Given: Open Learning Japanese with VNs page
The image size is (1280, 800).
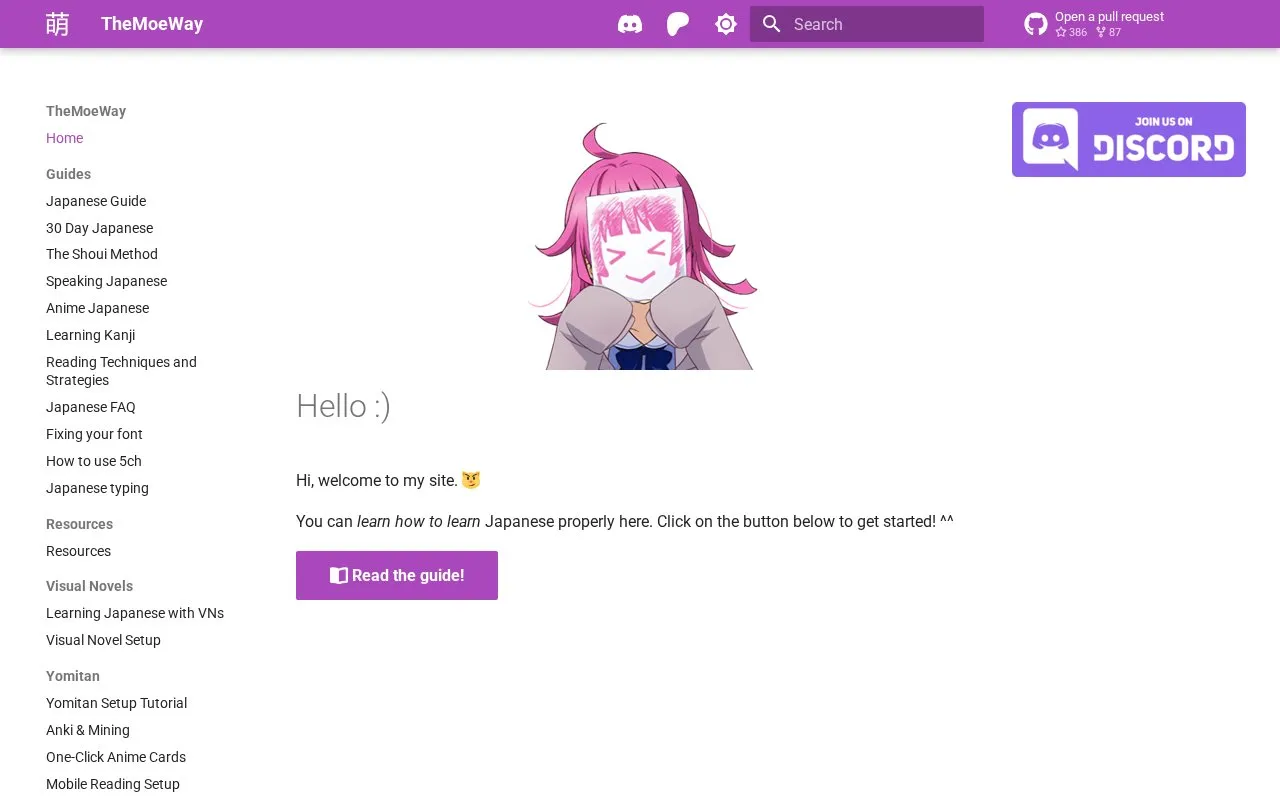Looking at the screenshot, I should coord(135,613).
